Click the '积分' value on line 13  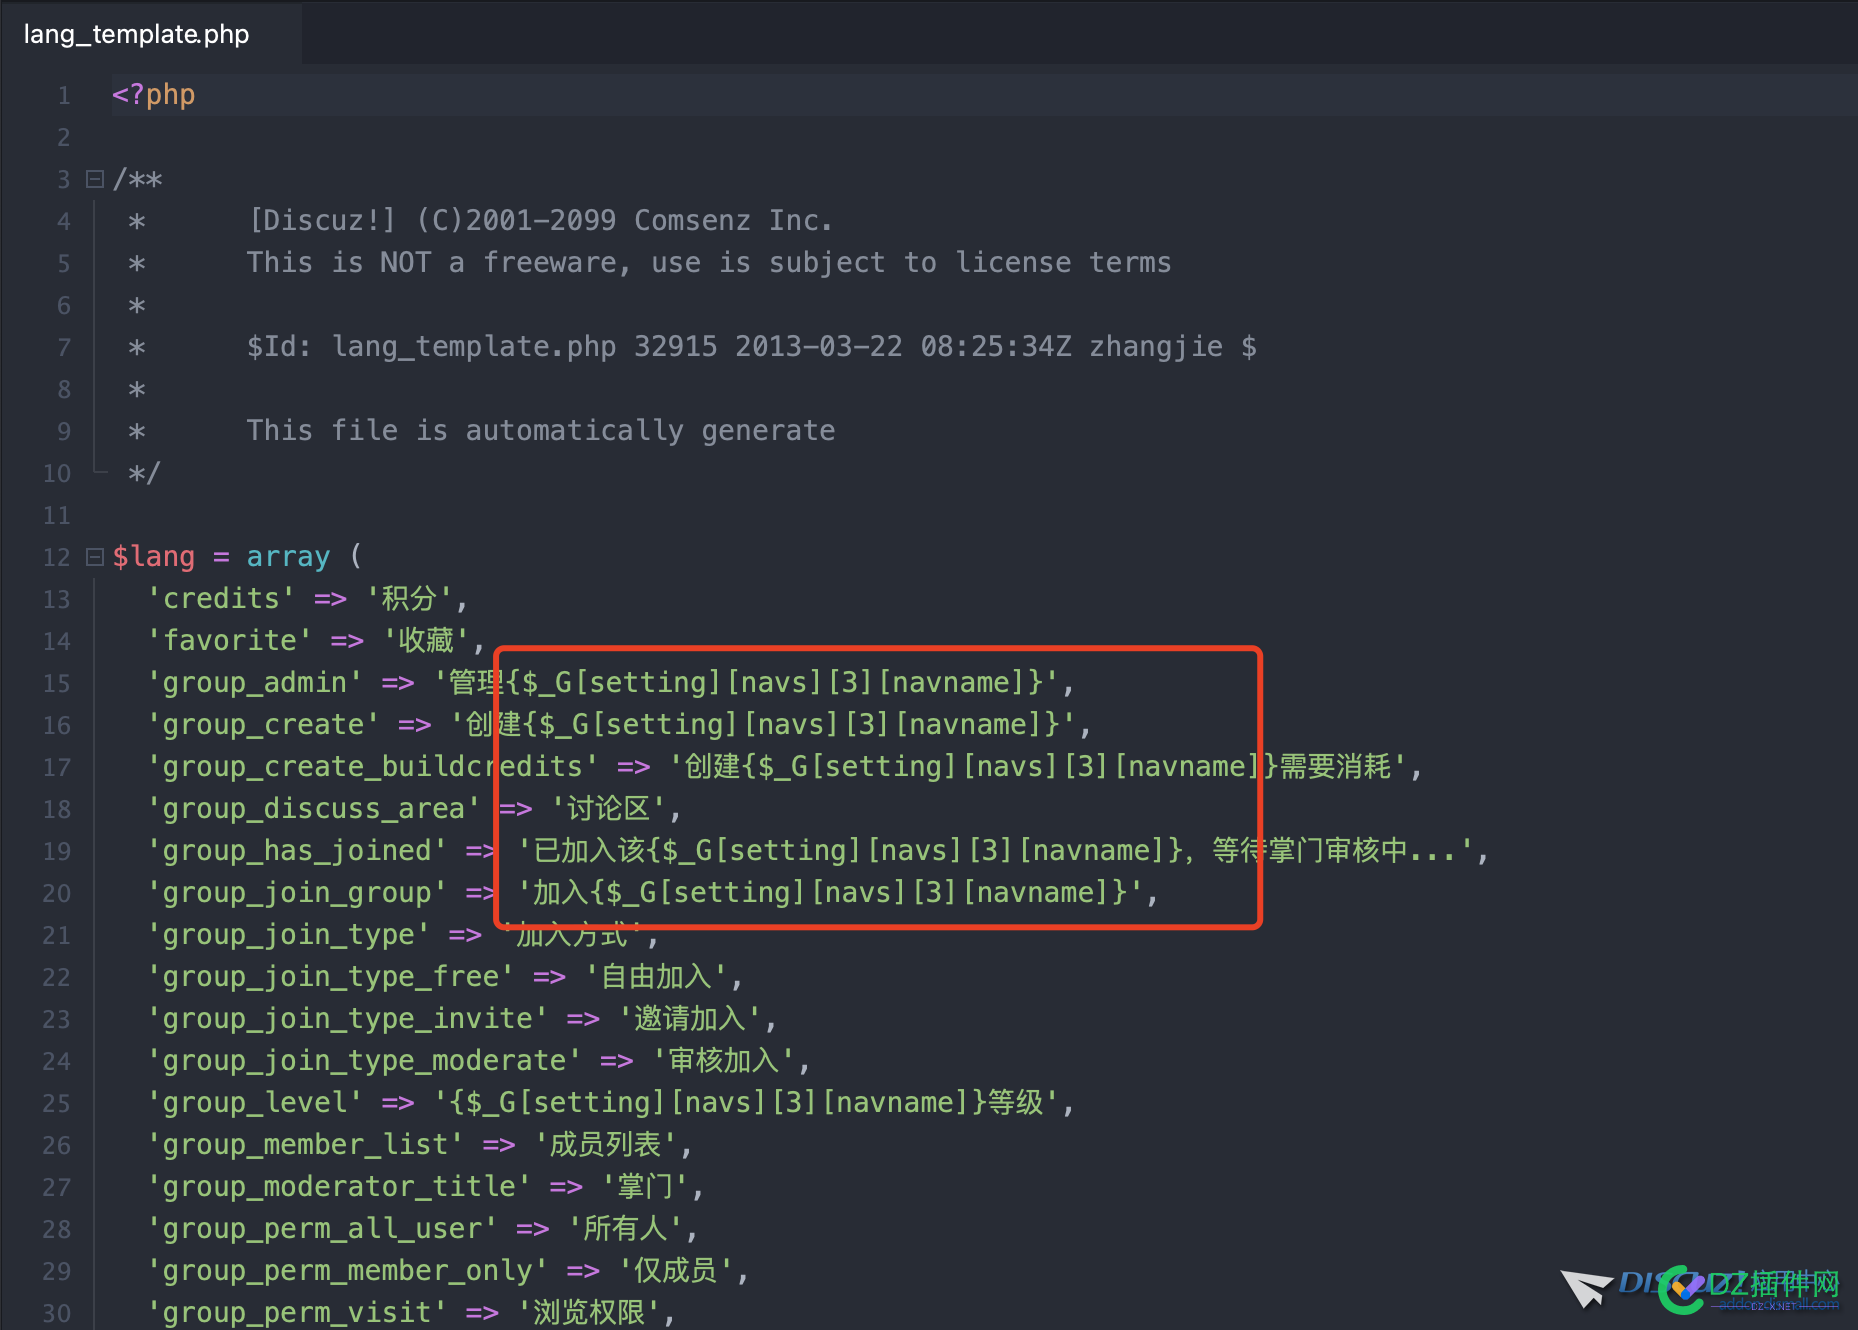pos(409,598)
